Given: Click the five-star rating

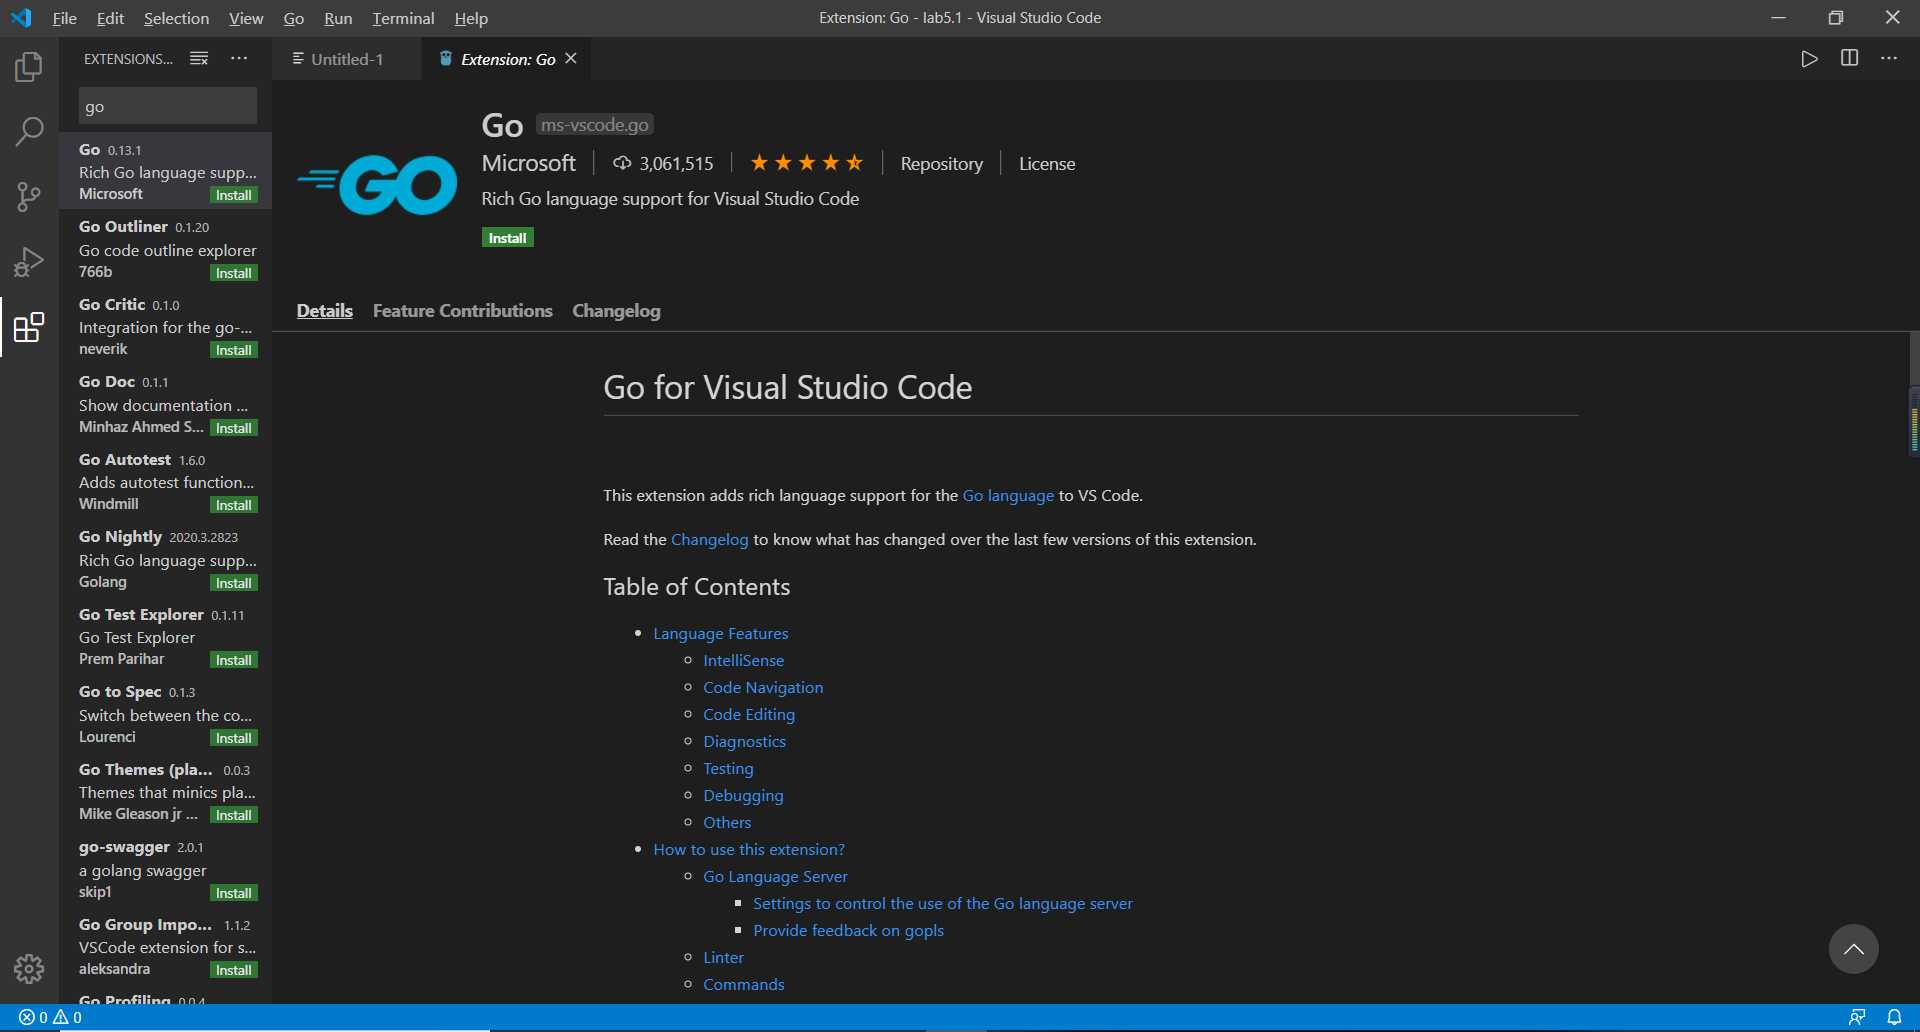Looking at the screenshot, I should pos(806,163).
